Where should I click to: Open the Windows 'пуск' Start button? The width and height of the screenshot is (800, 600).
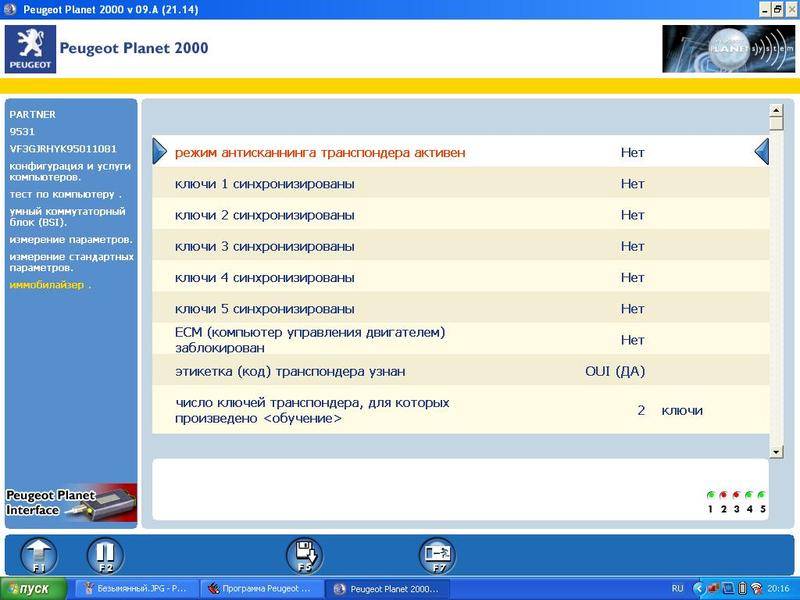point(34,589)
